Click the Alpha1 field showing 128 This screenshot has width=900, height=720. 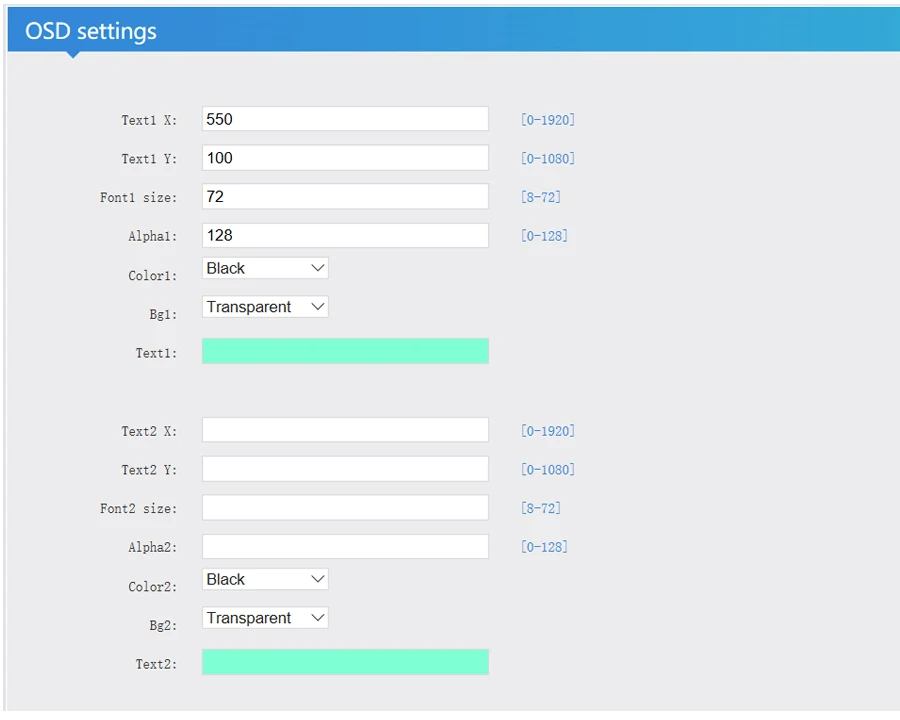(x=345, y=235)
